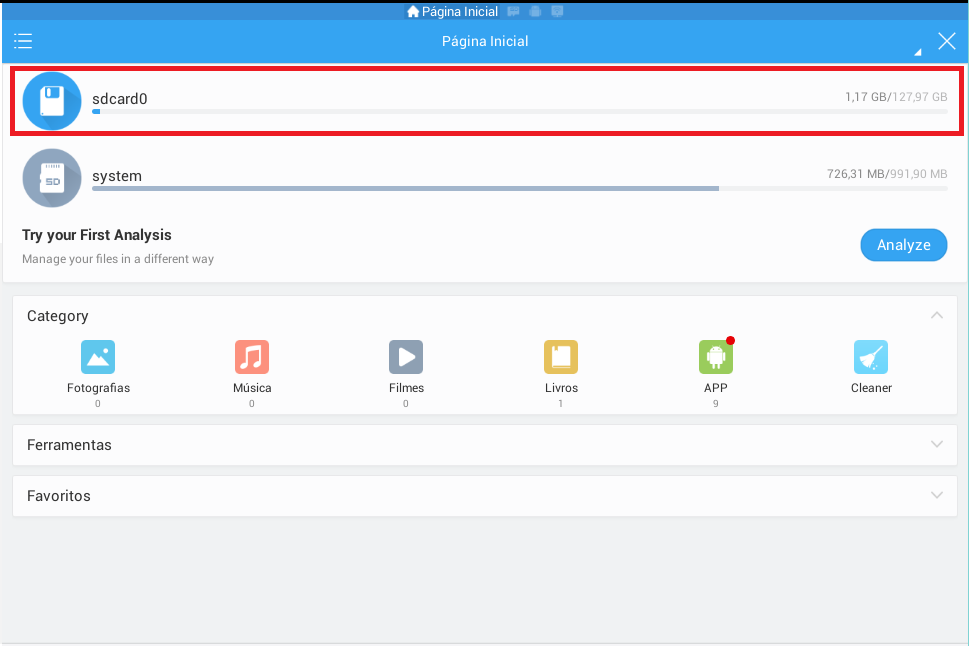Switch to the network window tab icon
Viewport: 969px width, 646px height.
click(x=557, y=11)
